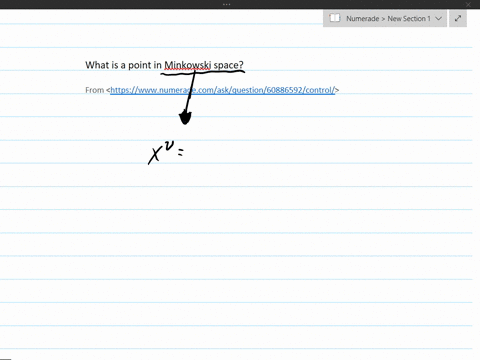Close the window with X button

click(x=468, y=4)
